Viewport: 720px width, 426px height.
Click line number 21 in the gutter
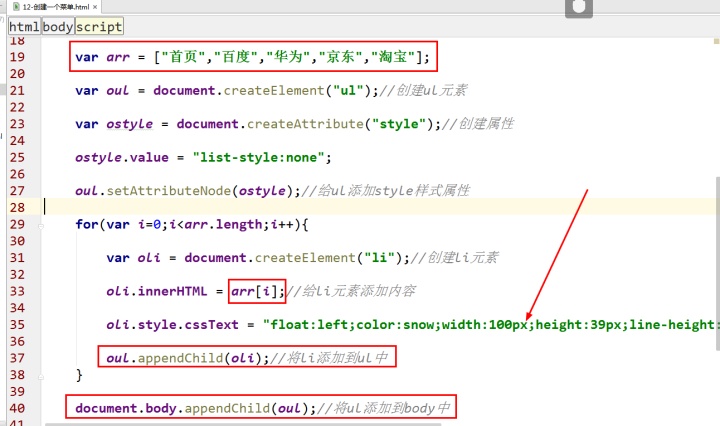click(x=17, y=90)
